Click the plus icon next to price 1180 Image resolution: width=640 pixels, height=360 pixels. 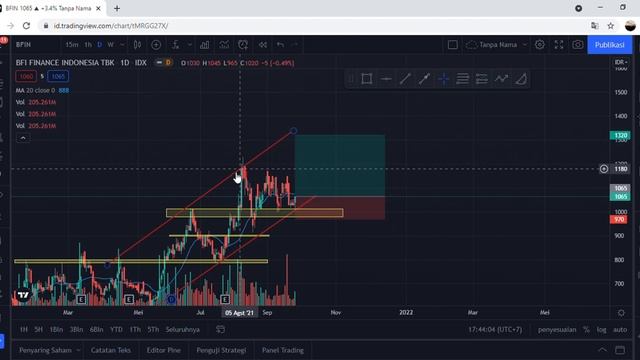coord(604,169)
